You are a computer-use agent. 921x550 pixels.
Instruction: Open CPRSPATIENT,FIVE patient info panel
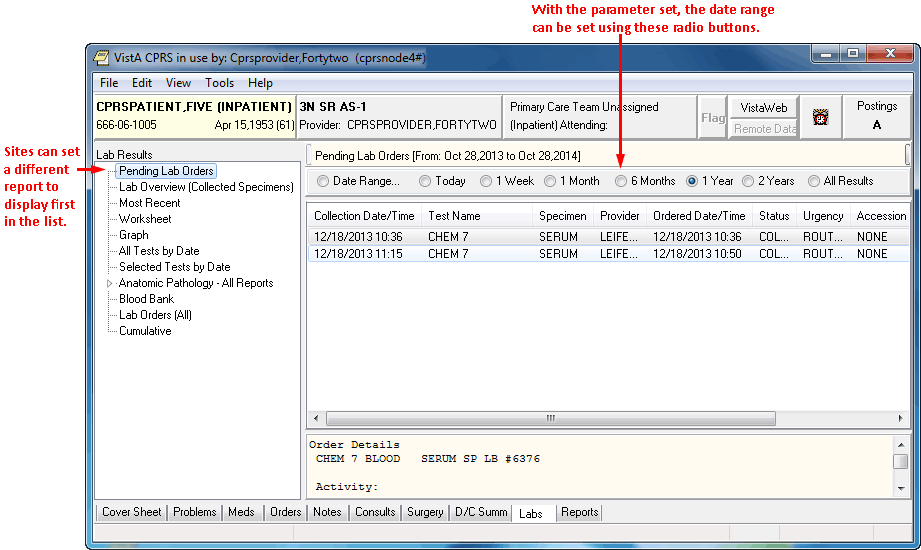click(194, 116)
